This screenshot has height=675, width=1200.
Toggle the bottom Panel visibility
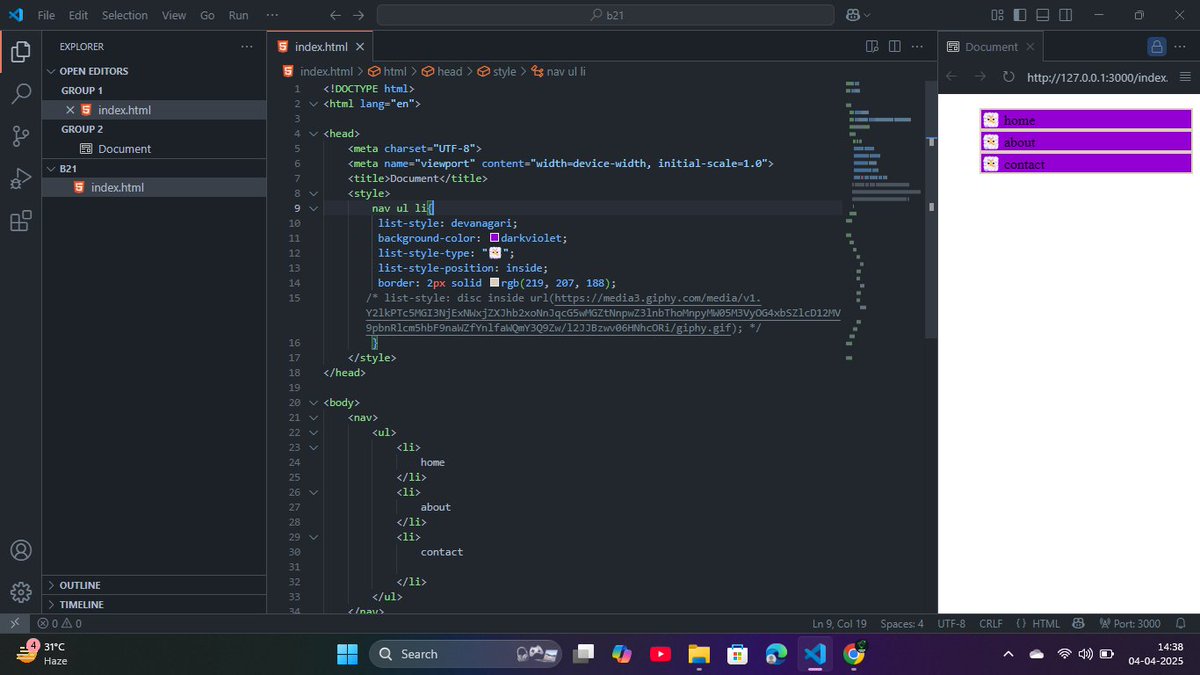(x=1043, y=15)
